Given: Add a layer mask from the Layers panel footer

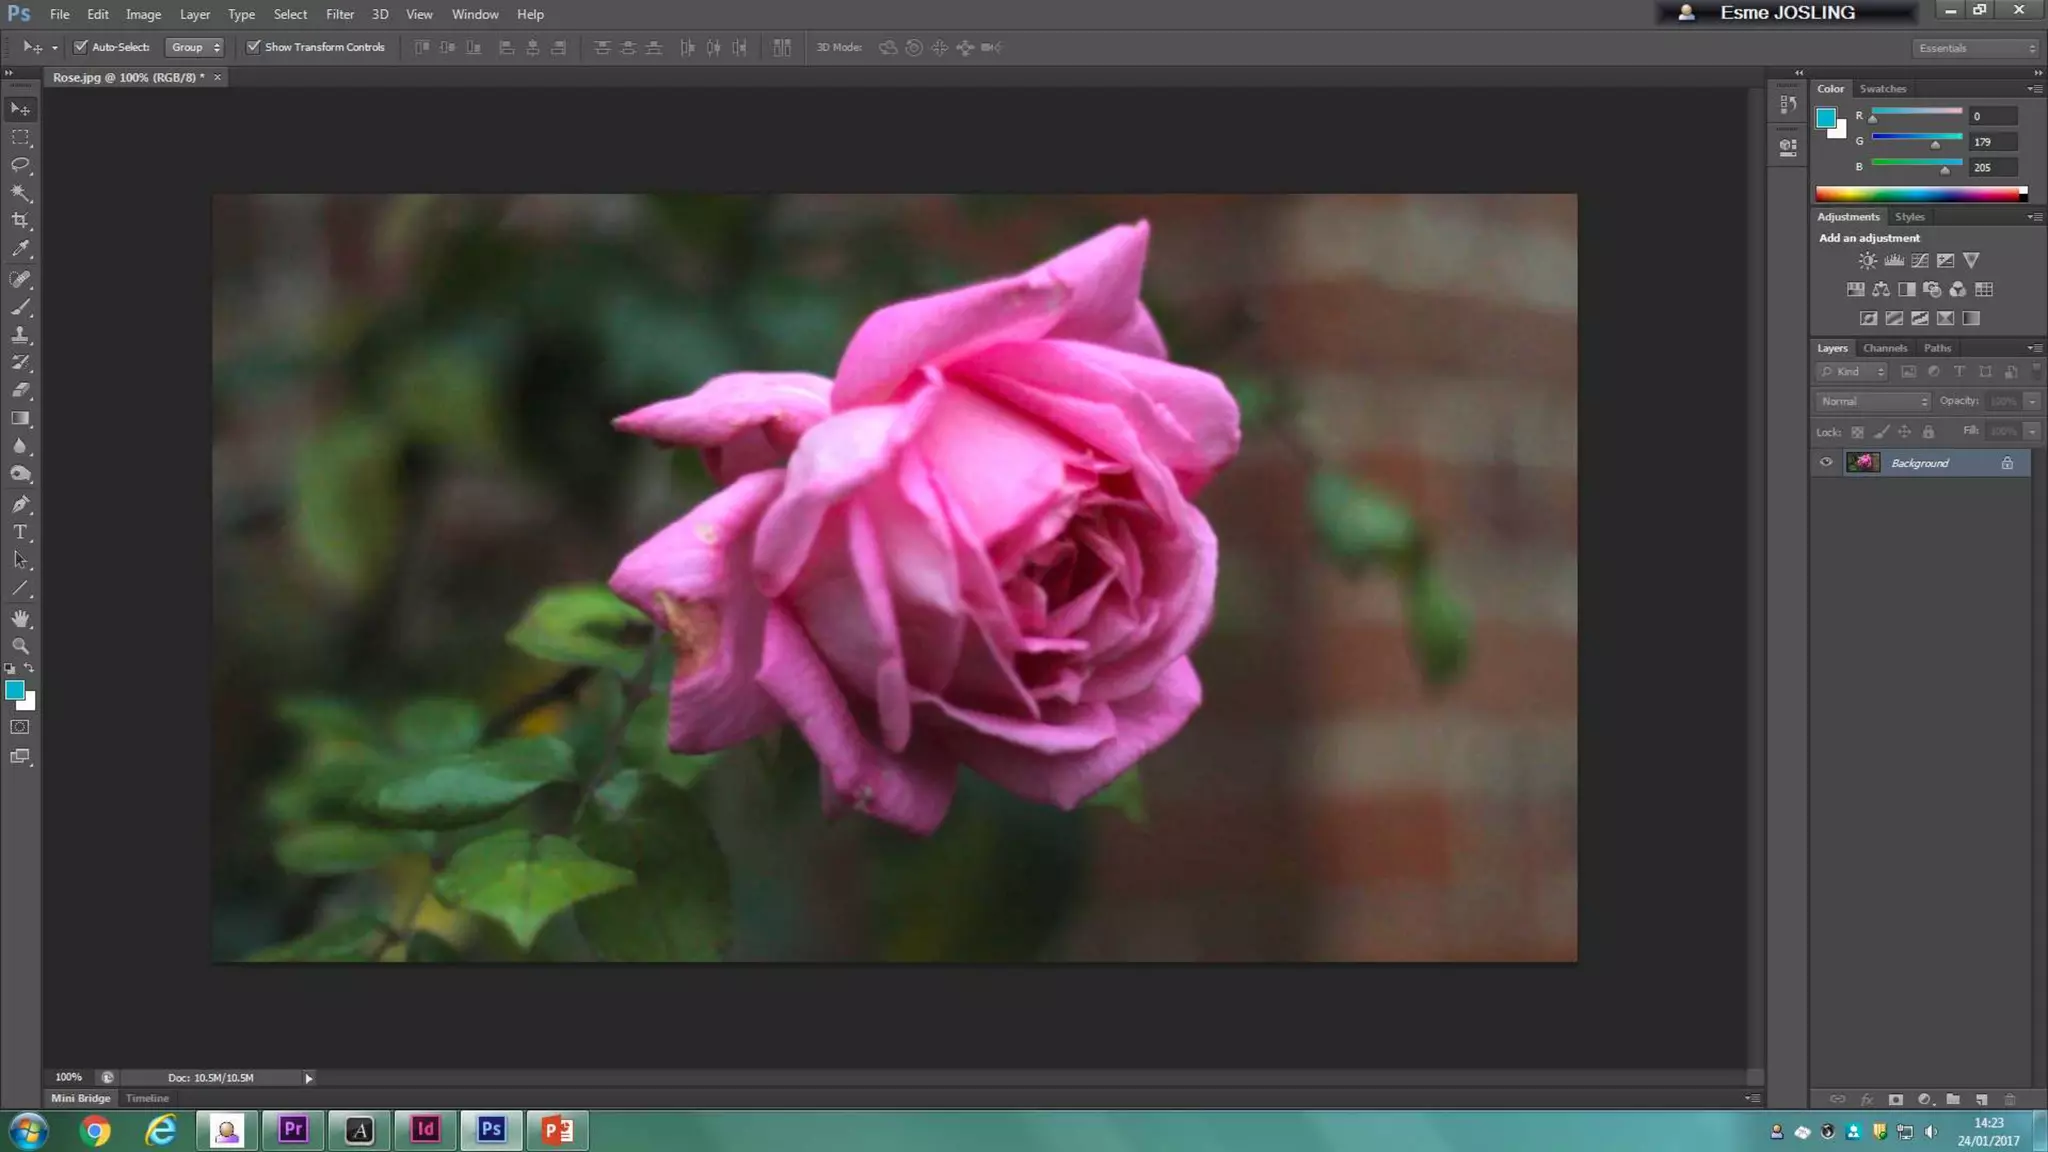Looking at the screenshot, I should (1895, 1099).
